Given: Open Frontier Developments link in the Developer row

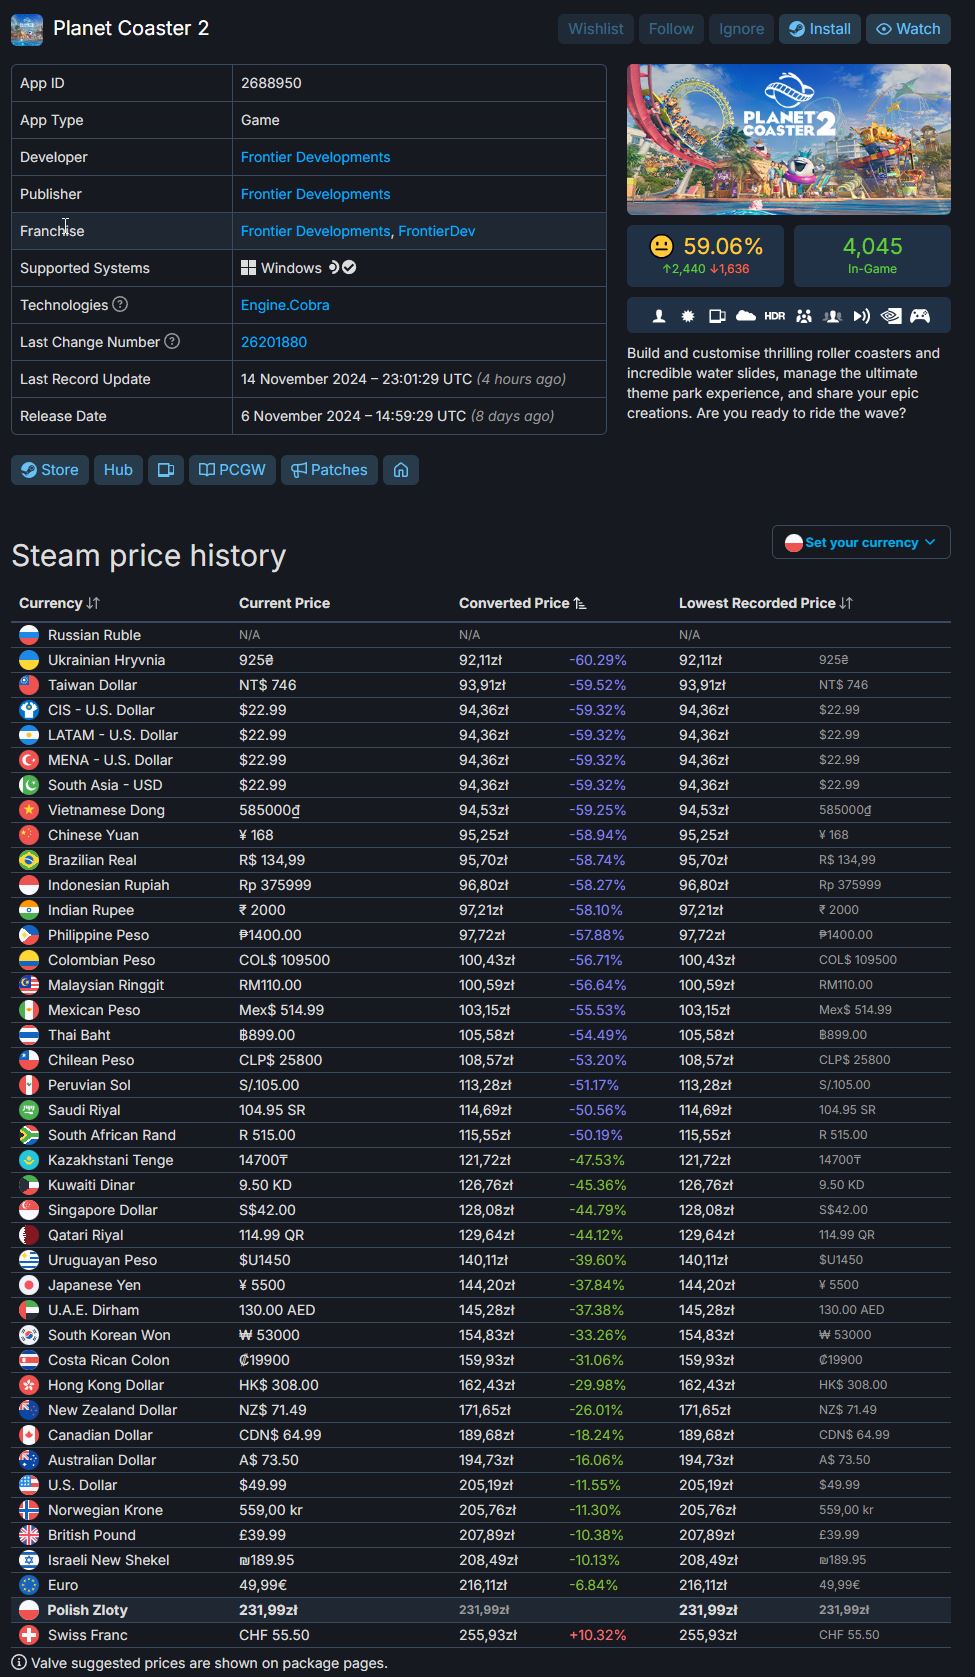Looking at the screenshot, I should point(315,157).
